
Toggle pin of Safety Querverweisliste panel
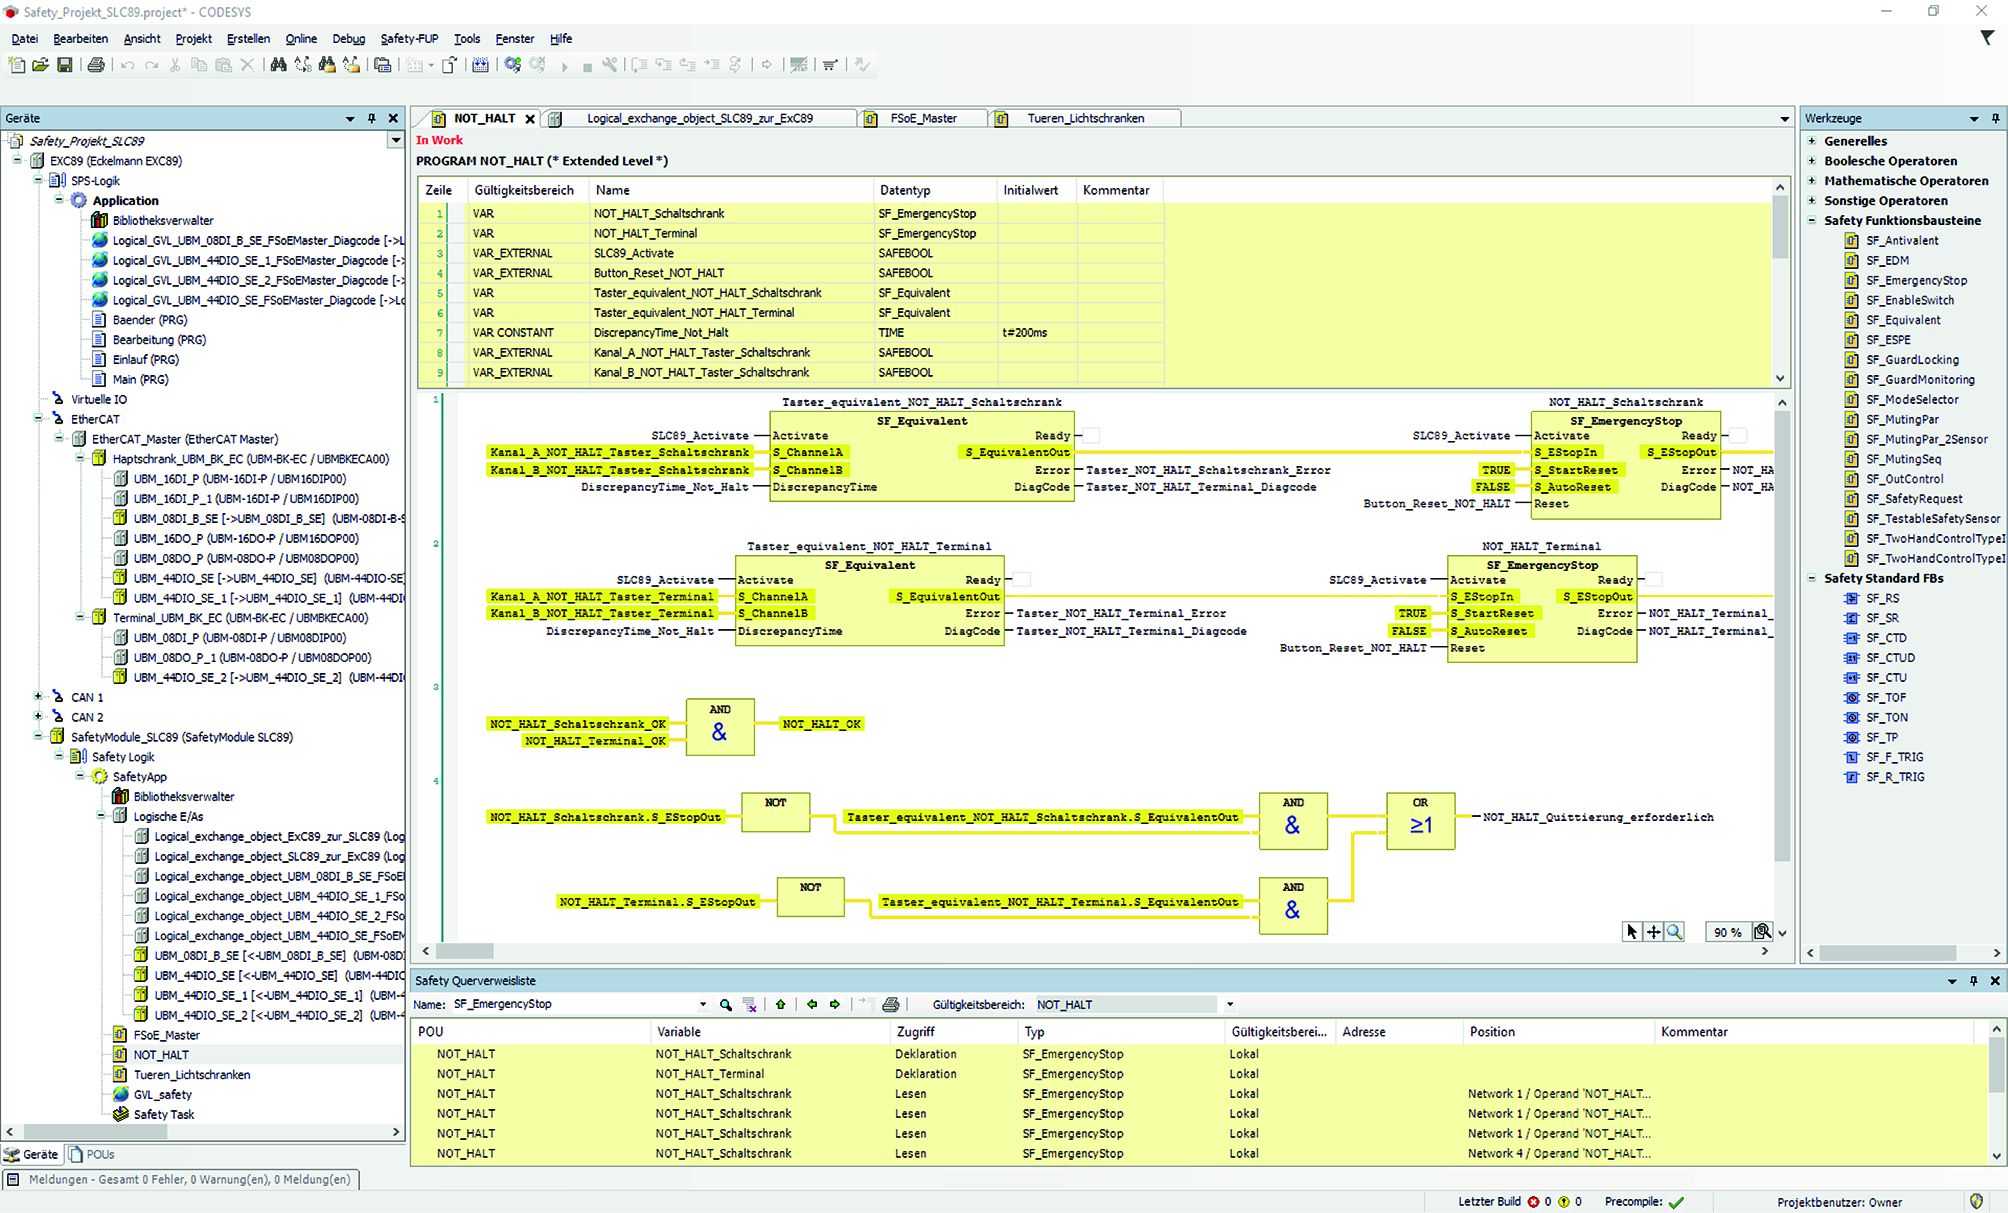coord(1973,981)
